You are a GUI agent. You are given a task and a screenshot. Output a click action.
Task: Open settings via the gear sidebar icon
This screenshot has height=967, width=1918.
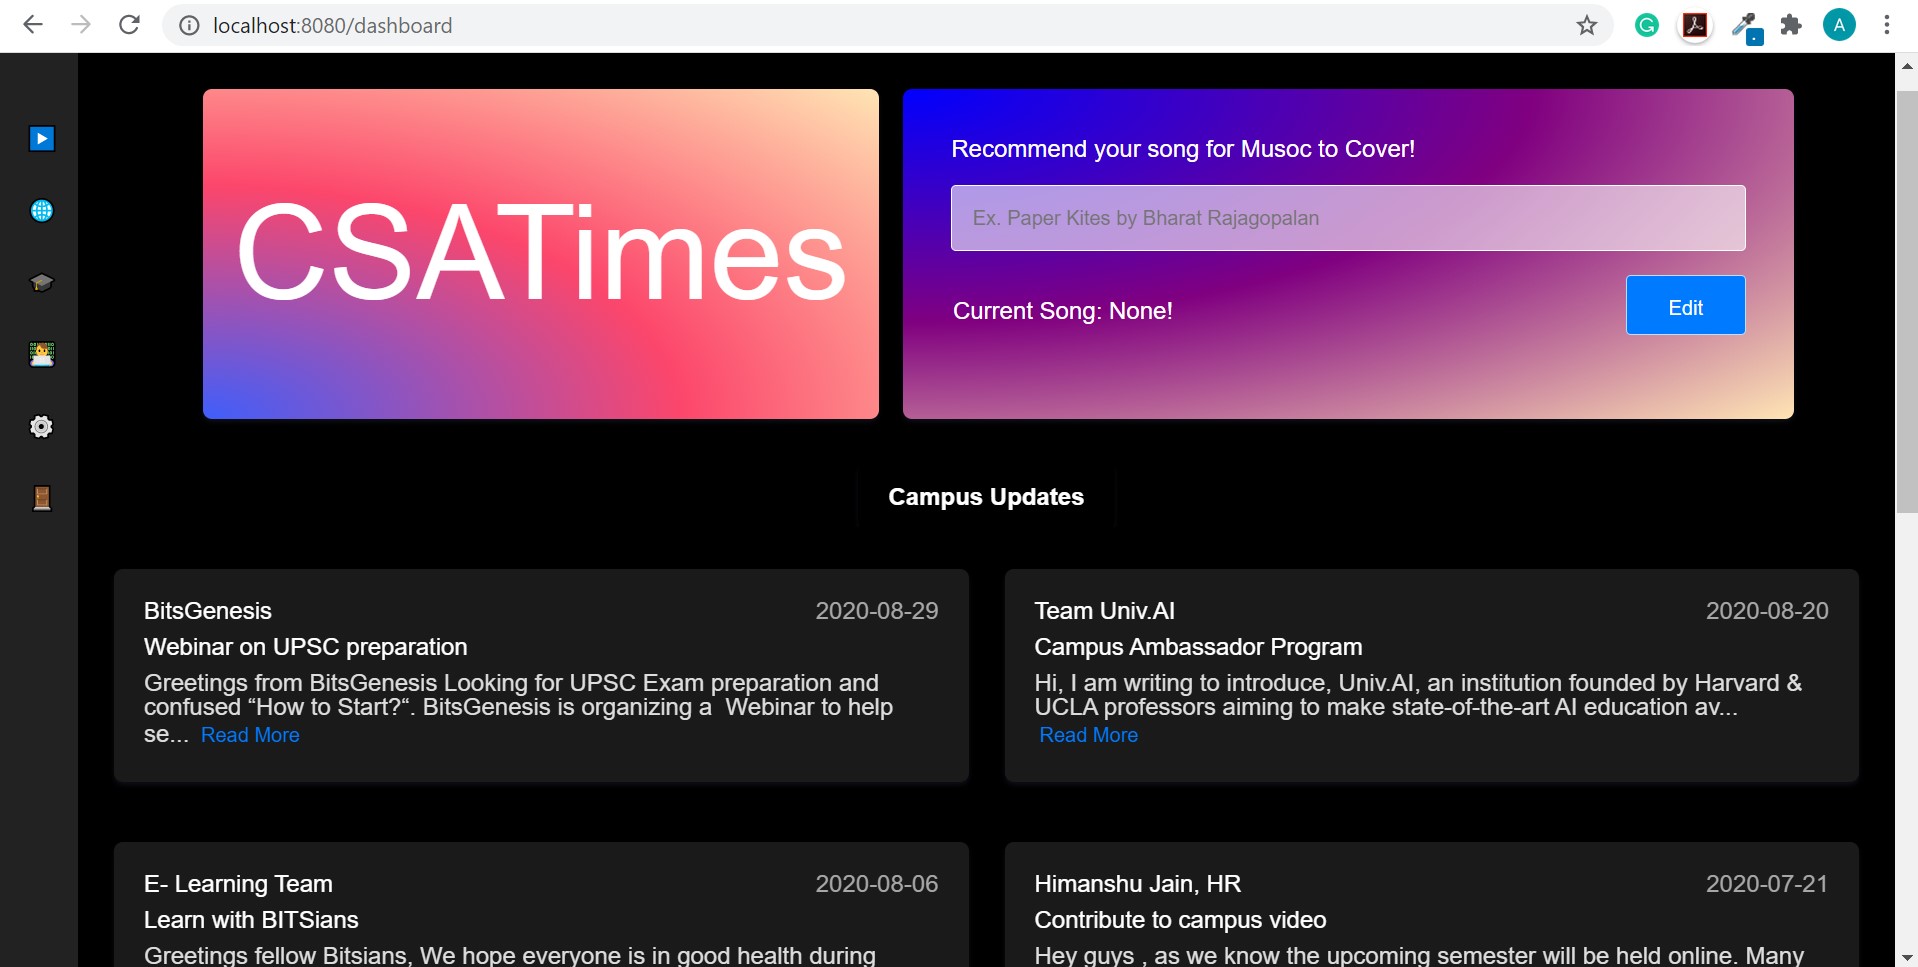41,426
